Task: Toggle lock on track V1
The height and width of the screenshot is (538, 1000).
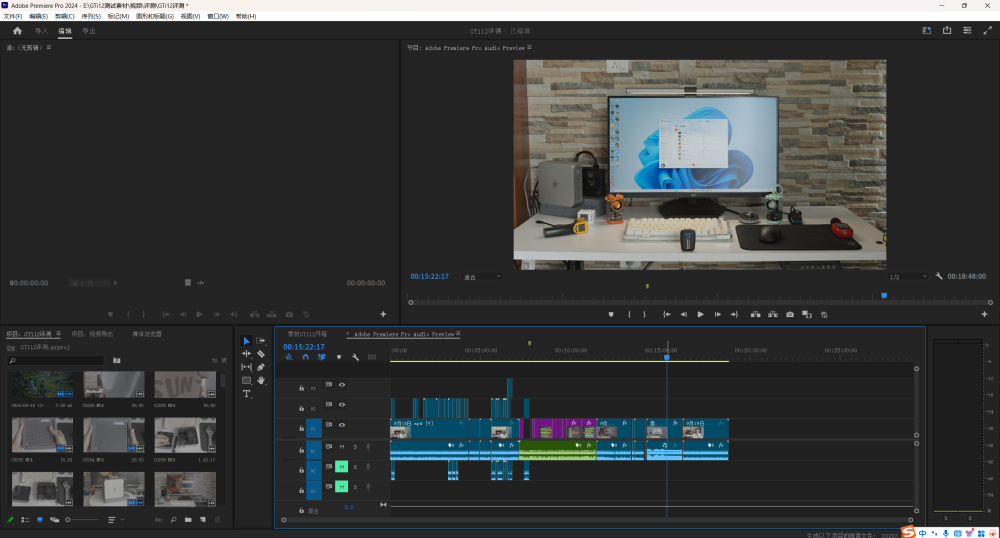Action: pos(302,428)
